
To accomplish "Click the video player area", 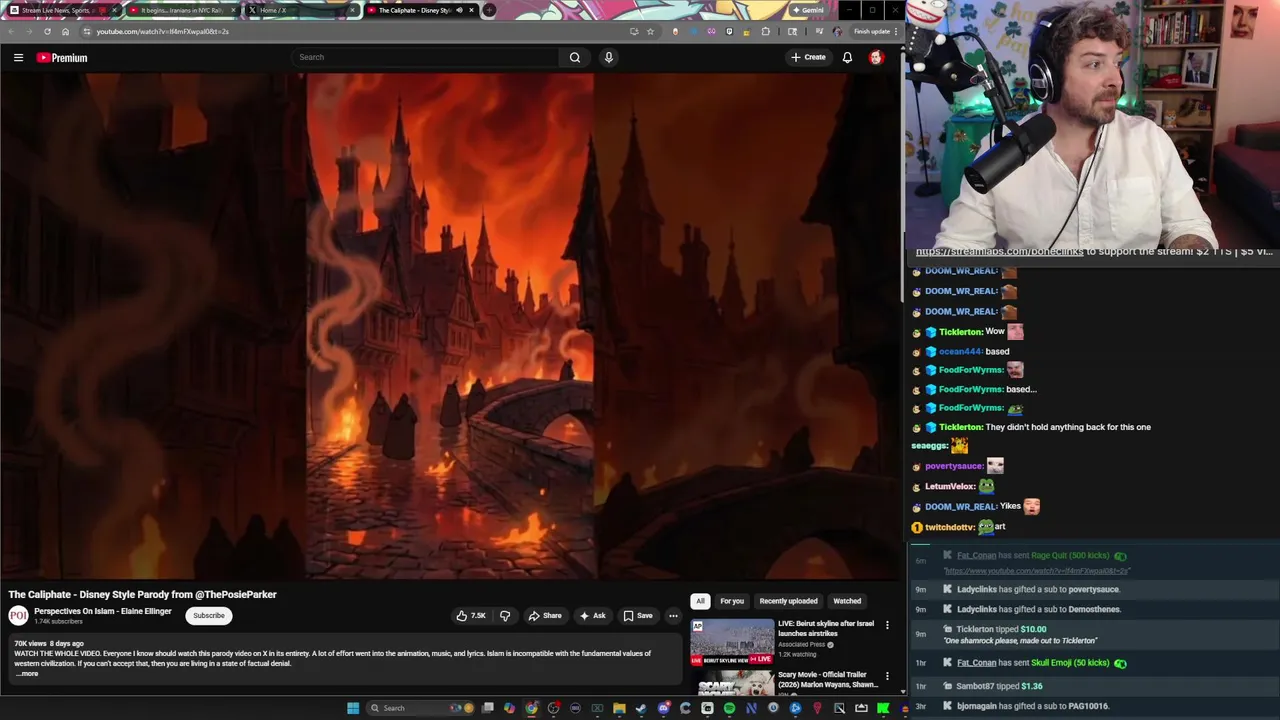I will click(x=450, y=326).
